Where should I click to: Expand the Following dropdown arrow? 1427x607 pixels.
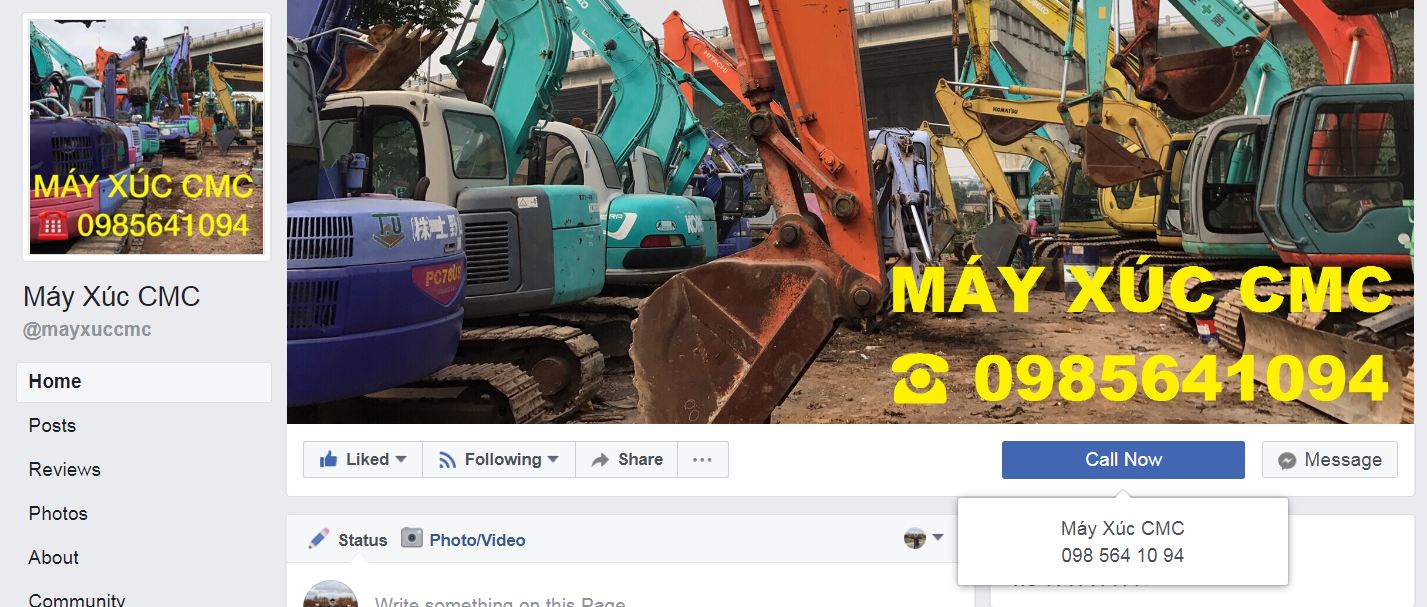click(552, 459)
